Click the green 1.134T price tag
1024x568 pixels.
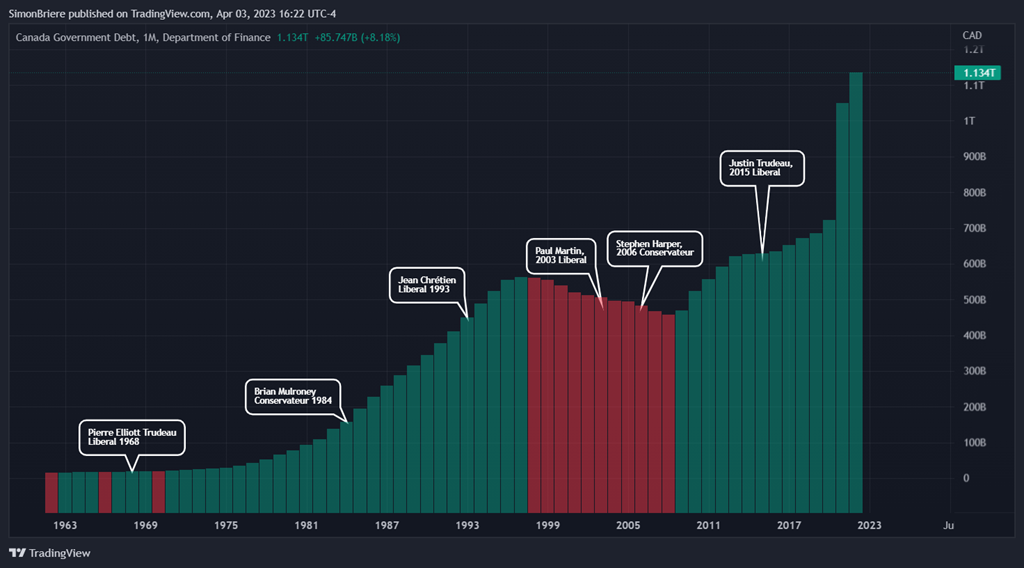975,73
